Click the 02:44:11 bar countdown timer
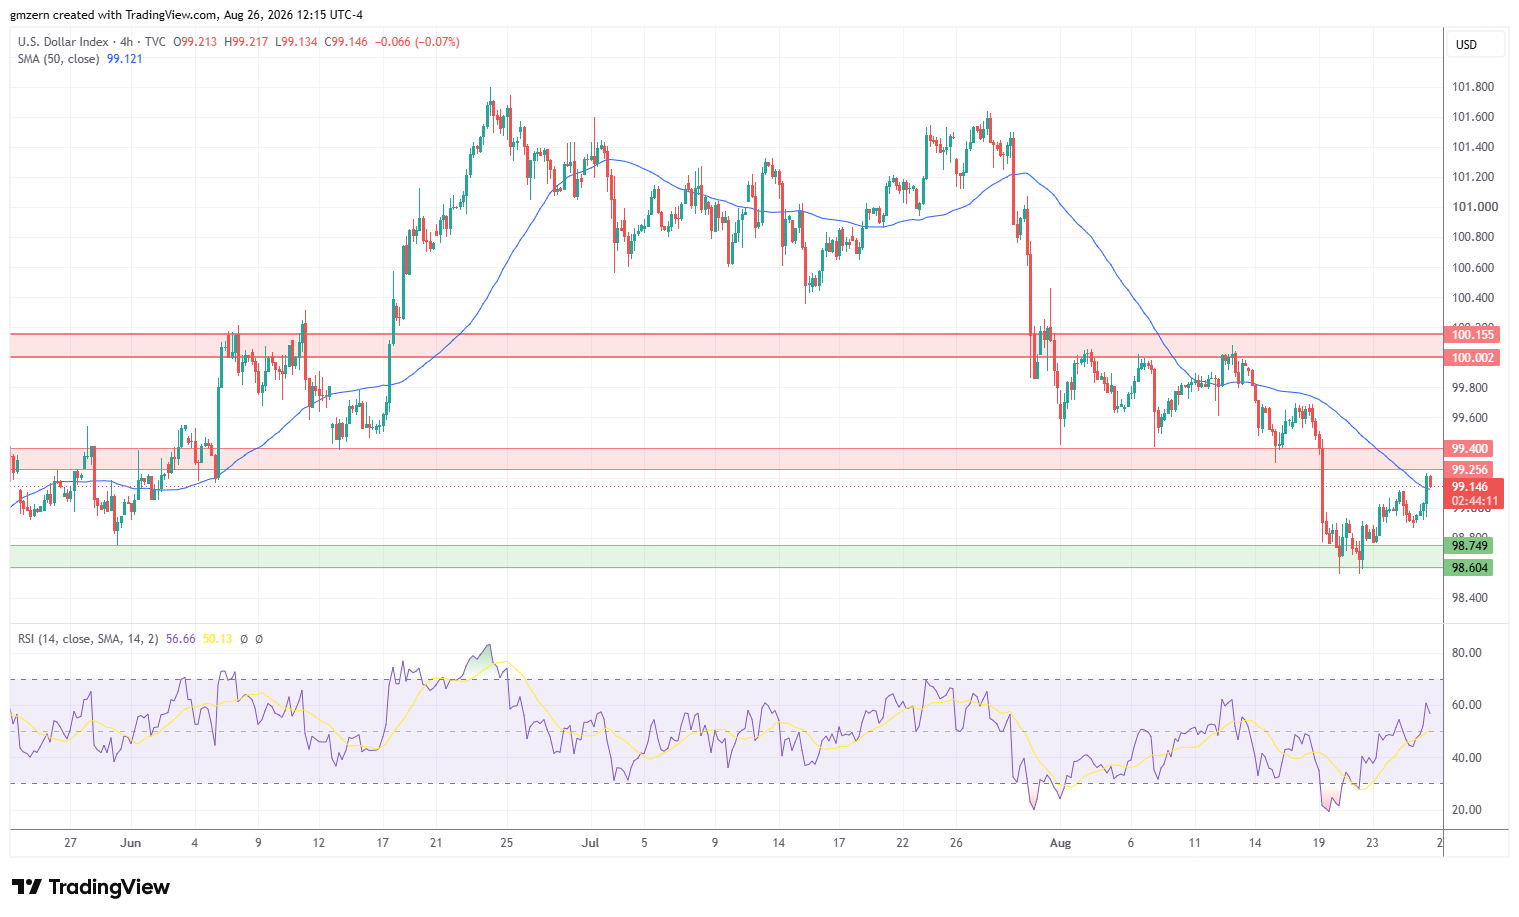1519x917 pixels. coord(1474,501)
